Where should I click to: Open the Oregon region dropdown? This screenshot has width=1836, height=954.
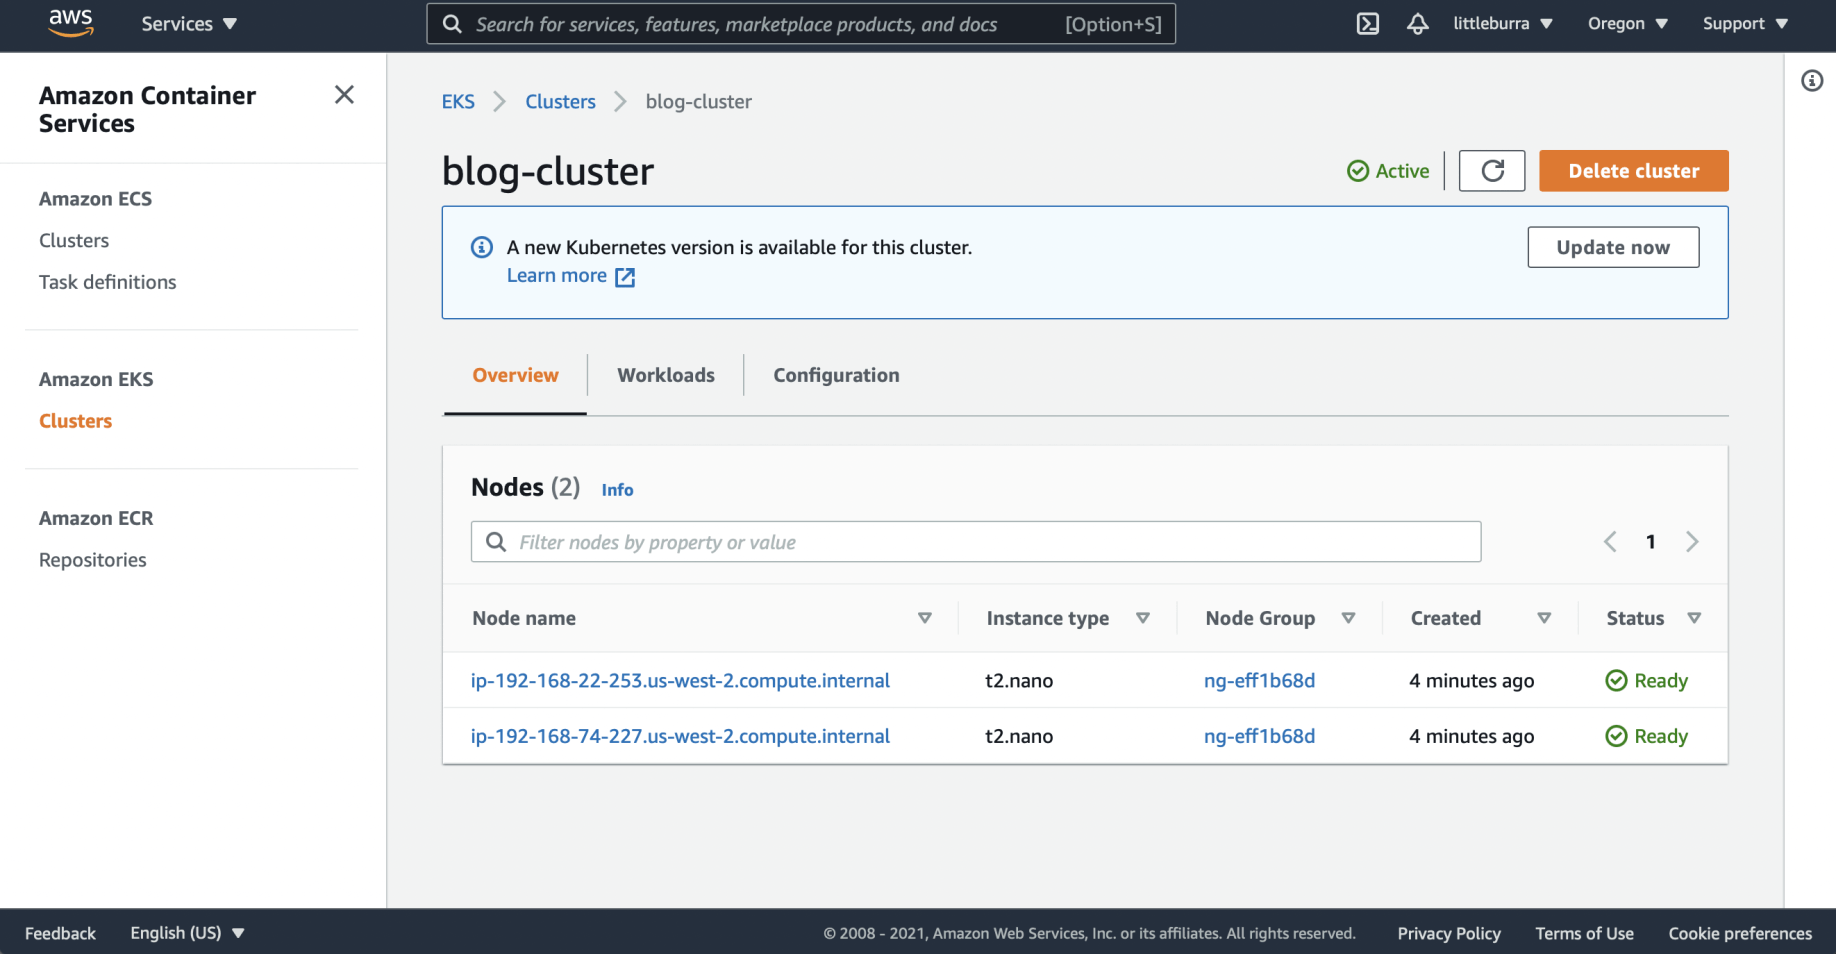tap(1627, 24)
